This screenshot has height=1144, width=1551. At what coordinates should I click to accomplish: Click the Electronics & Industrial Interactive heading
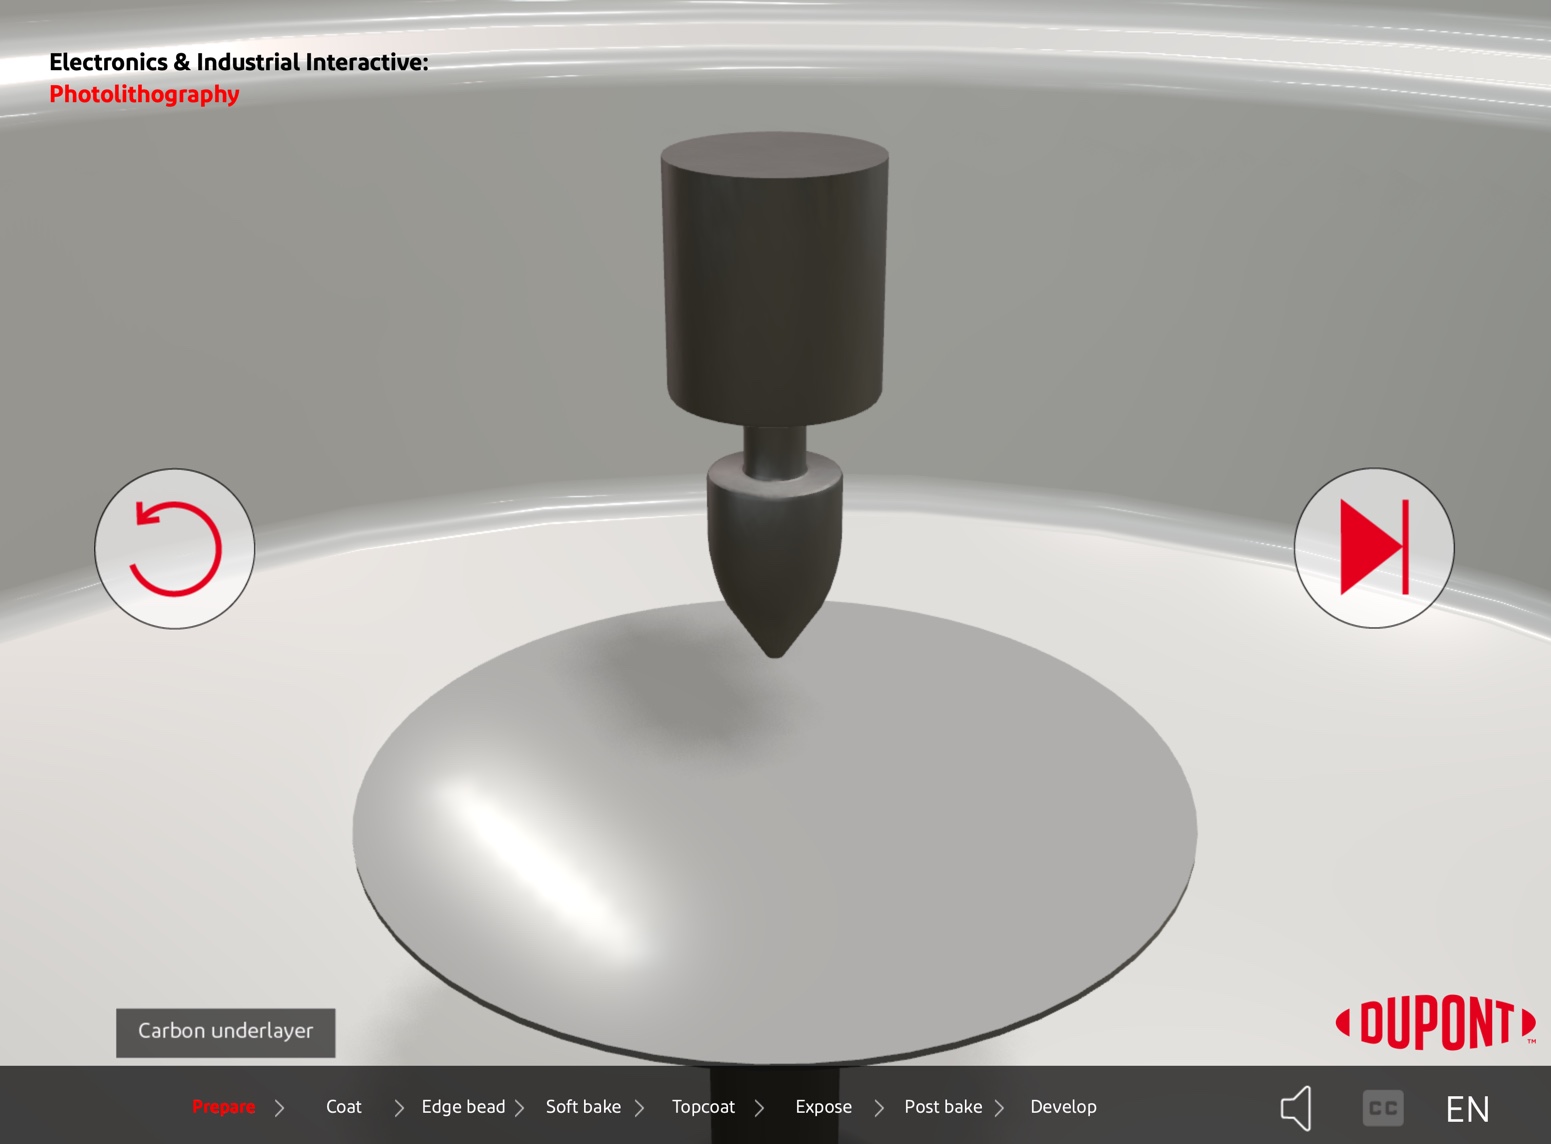(238, 62)
